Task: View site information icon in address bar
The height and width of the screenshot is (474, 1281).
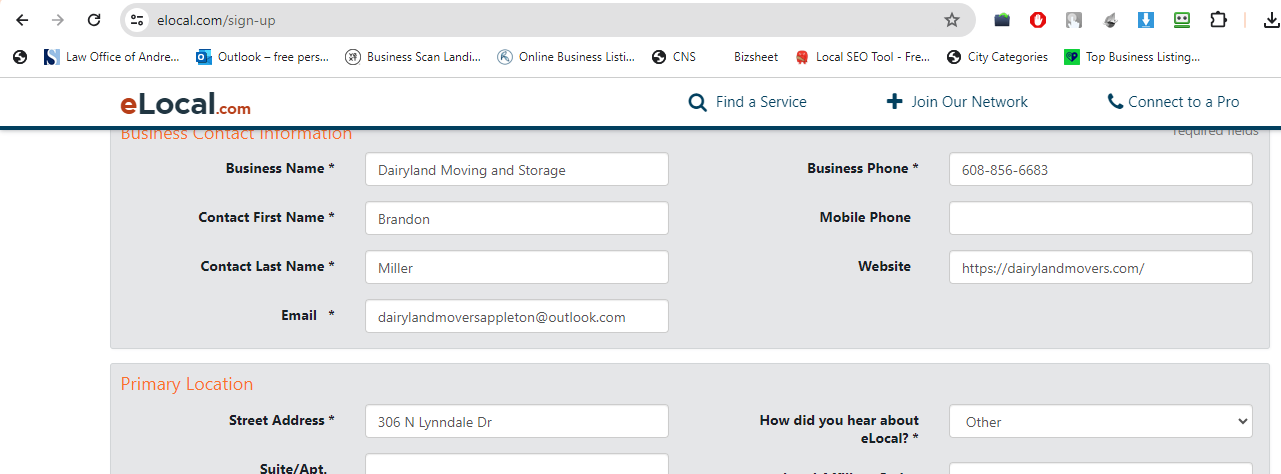Action: [x=138, y=20]
